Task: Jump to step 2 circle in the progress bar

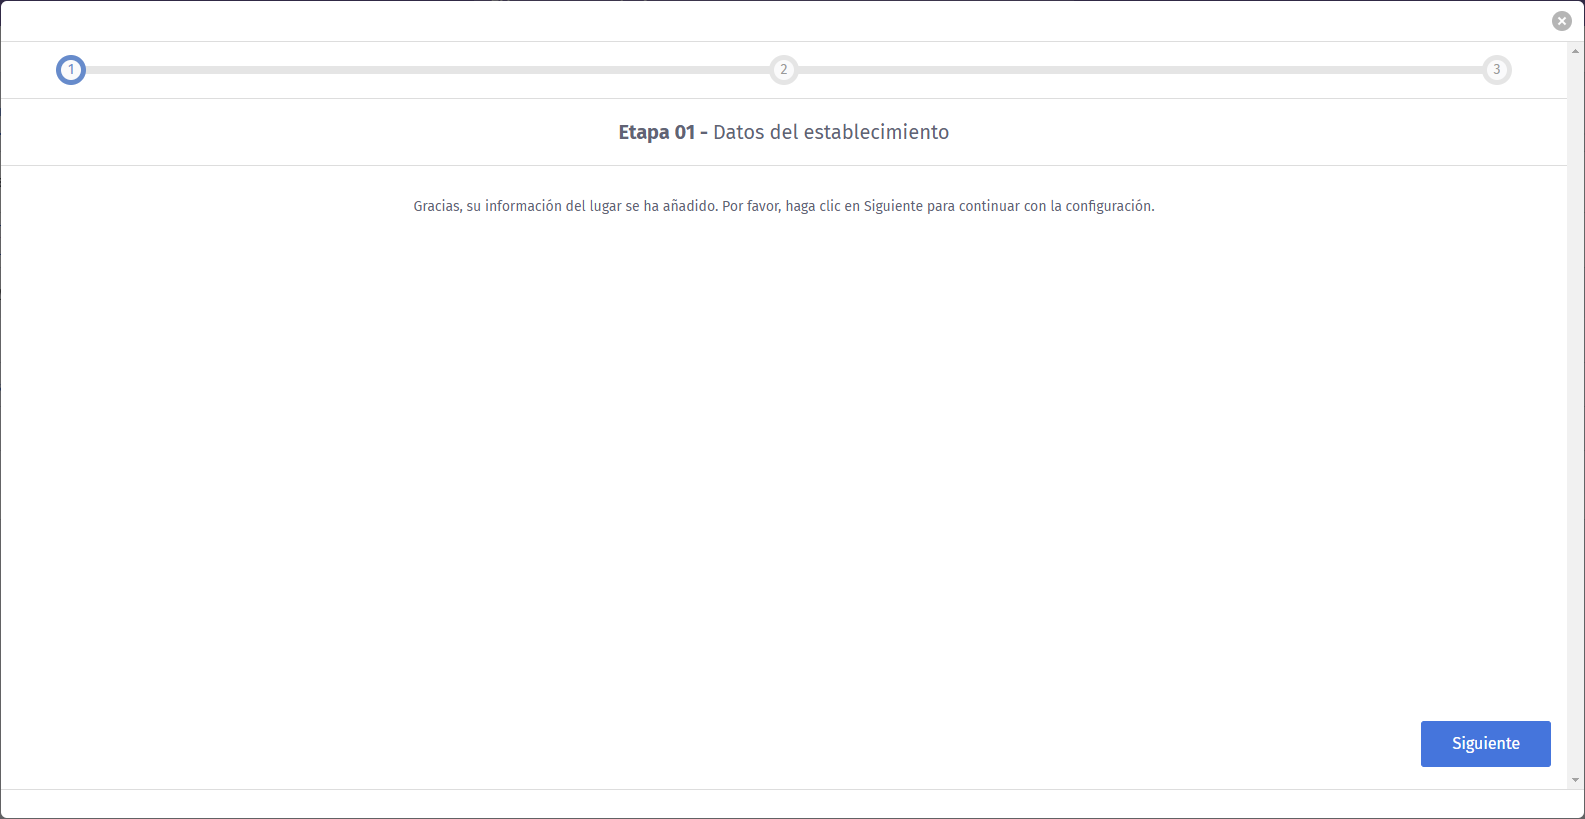Action: point(784,70)
